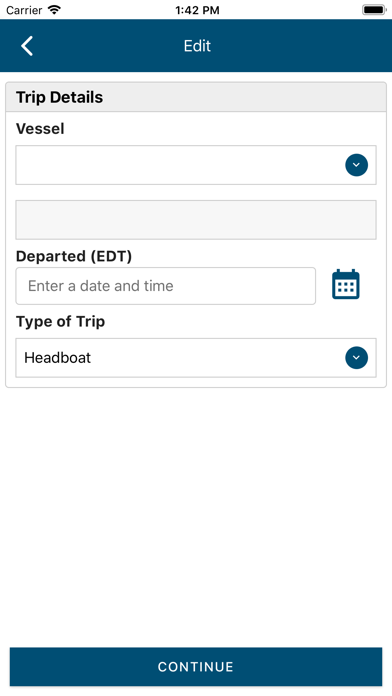This screenshot has width=392, height=696.
Task: Tap the Vessel dropdown chevron icon
Action: [x=356, y=165]
